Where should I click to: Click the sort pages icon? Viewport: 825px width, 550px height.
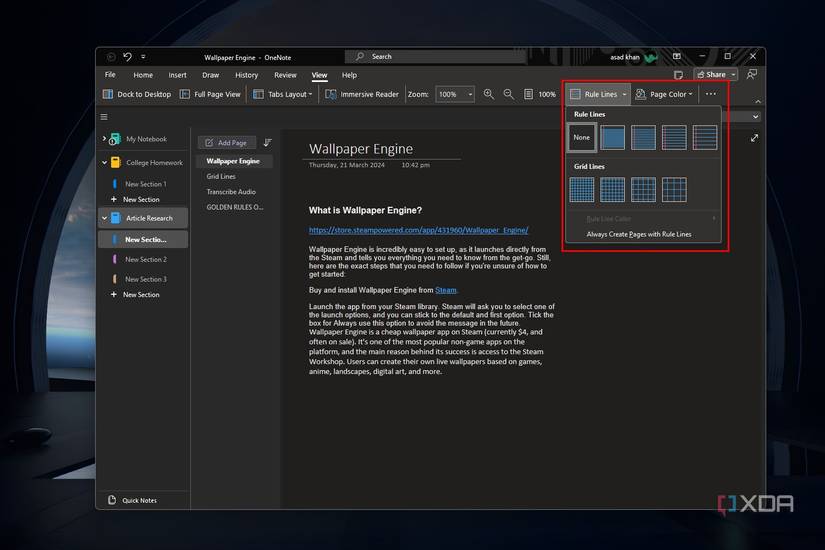pyautogui.click(x=267, y=143)
